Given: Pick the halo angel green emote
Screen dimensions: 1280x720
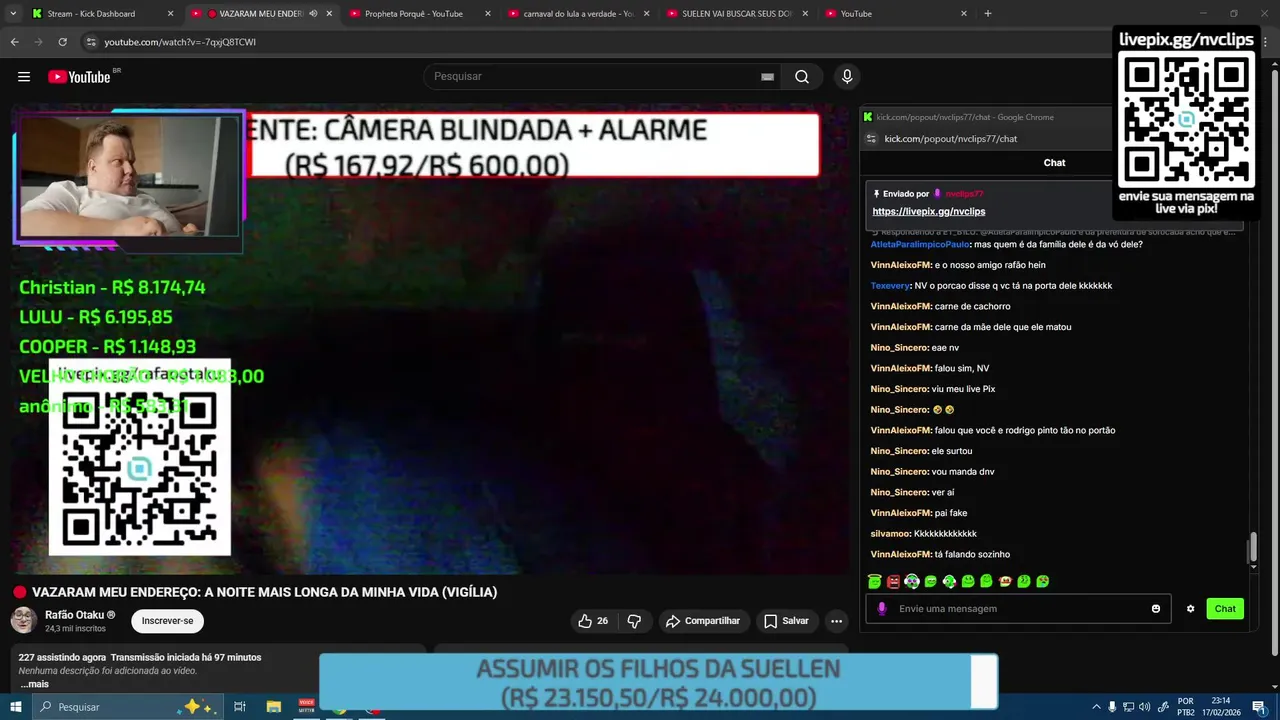Looking at the screenshot, I should tap(875, 581).
